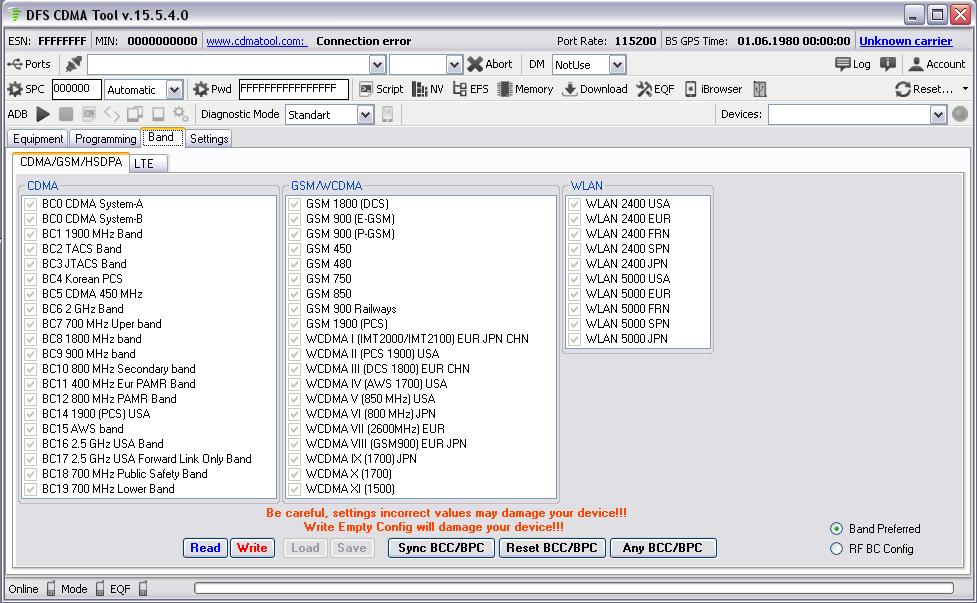Toggle WLAN 2400 USA checkbox
This screenshot has width=977, height=603.
574,204
